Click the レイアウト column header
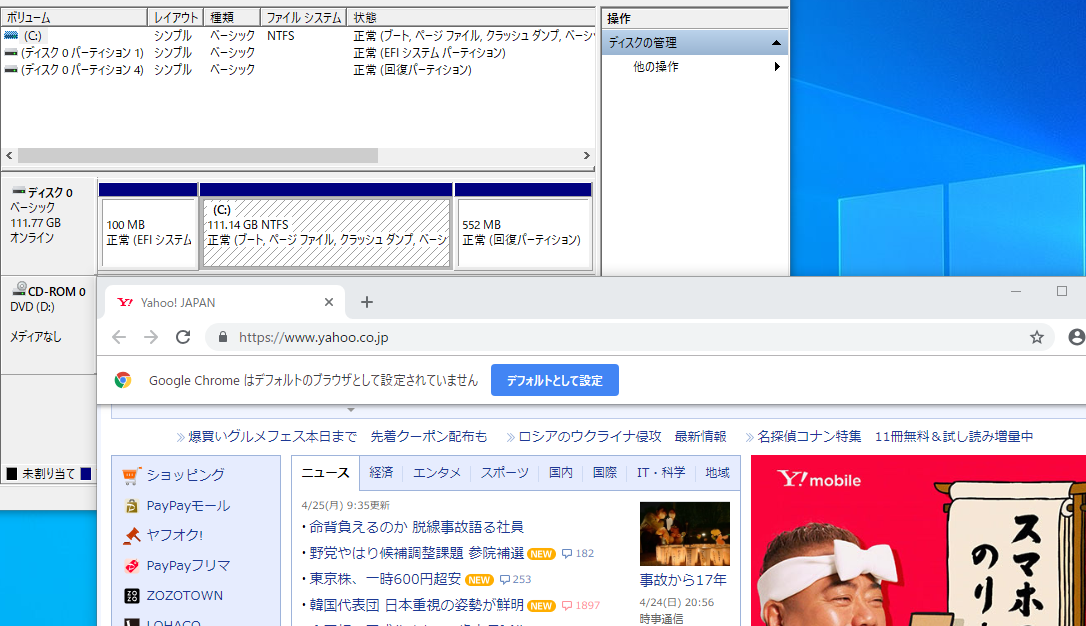This screenshot has width=1086, height=626. 176,17
